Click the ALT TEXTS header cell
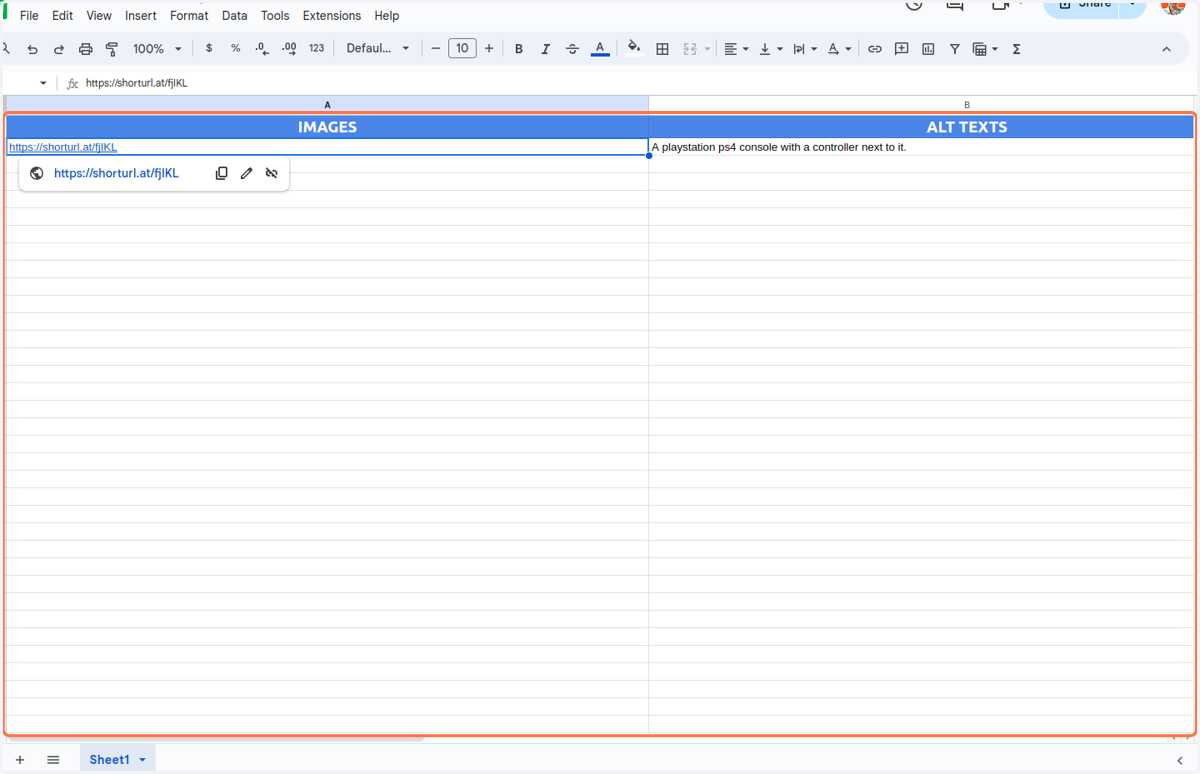 coord(921,127)
